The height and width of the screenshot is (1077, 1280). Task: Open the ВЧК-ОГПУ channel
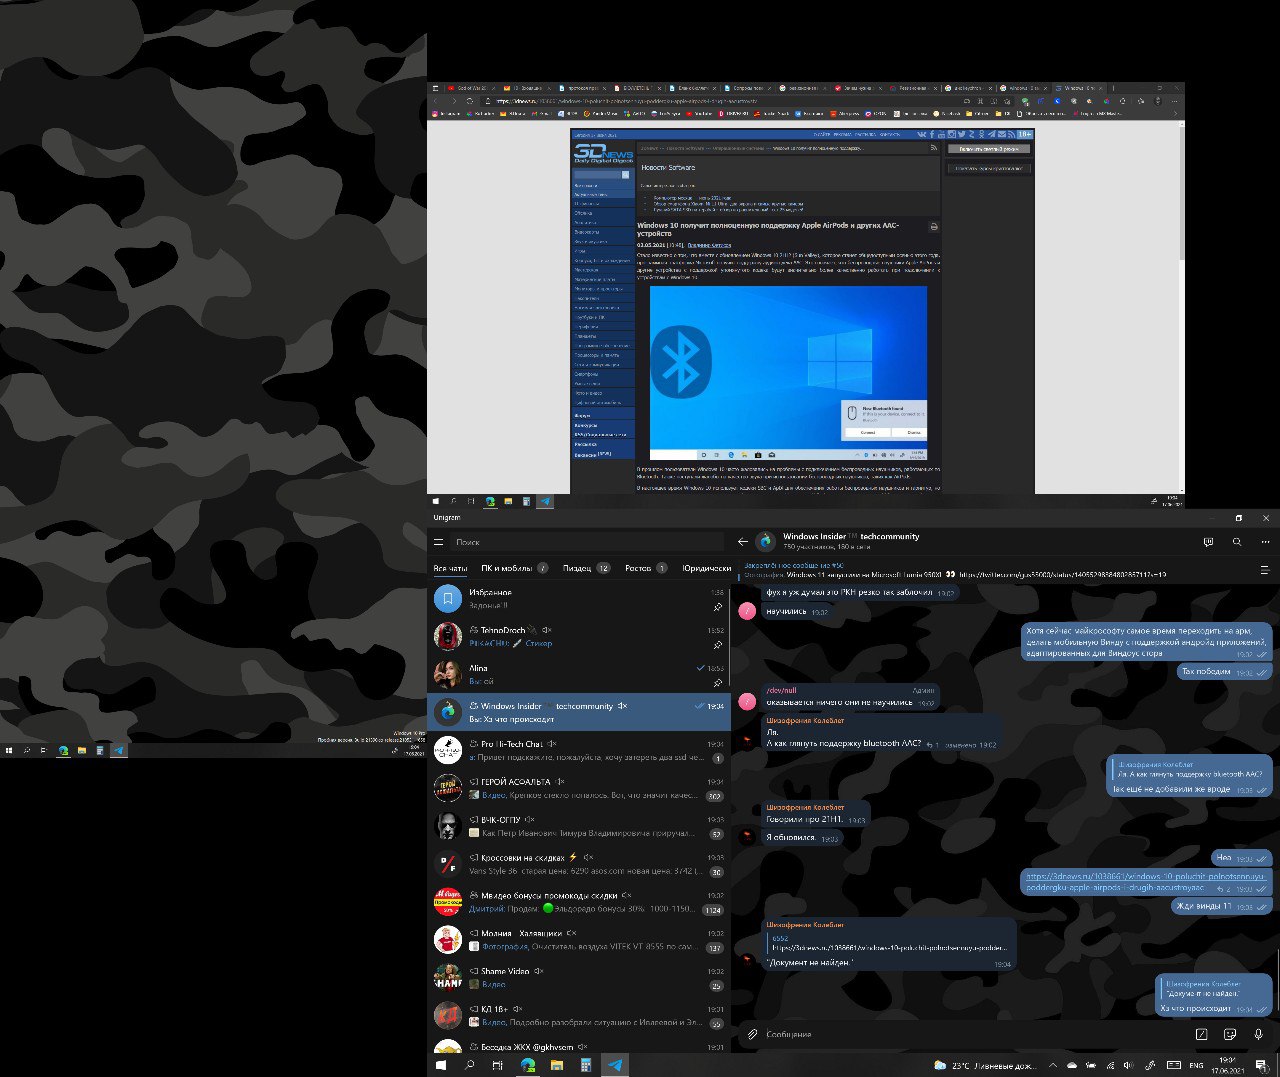(x=579, y=826)
